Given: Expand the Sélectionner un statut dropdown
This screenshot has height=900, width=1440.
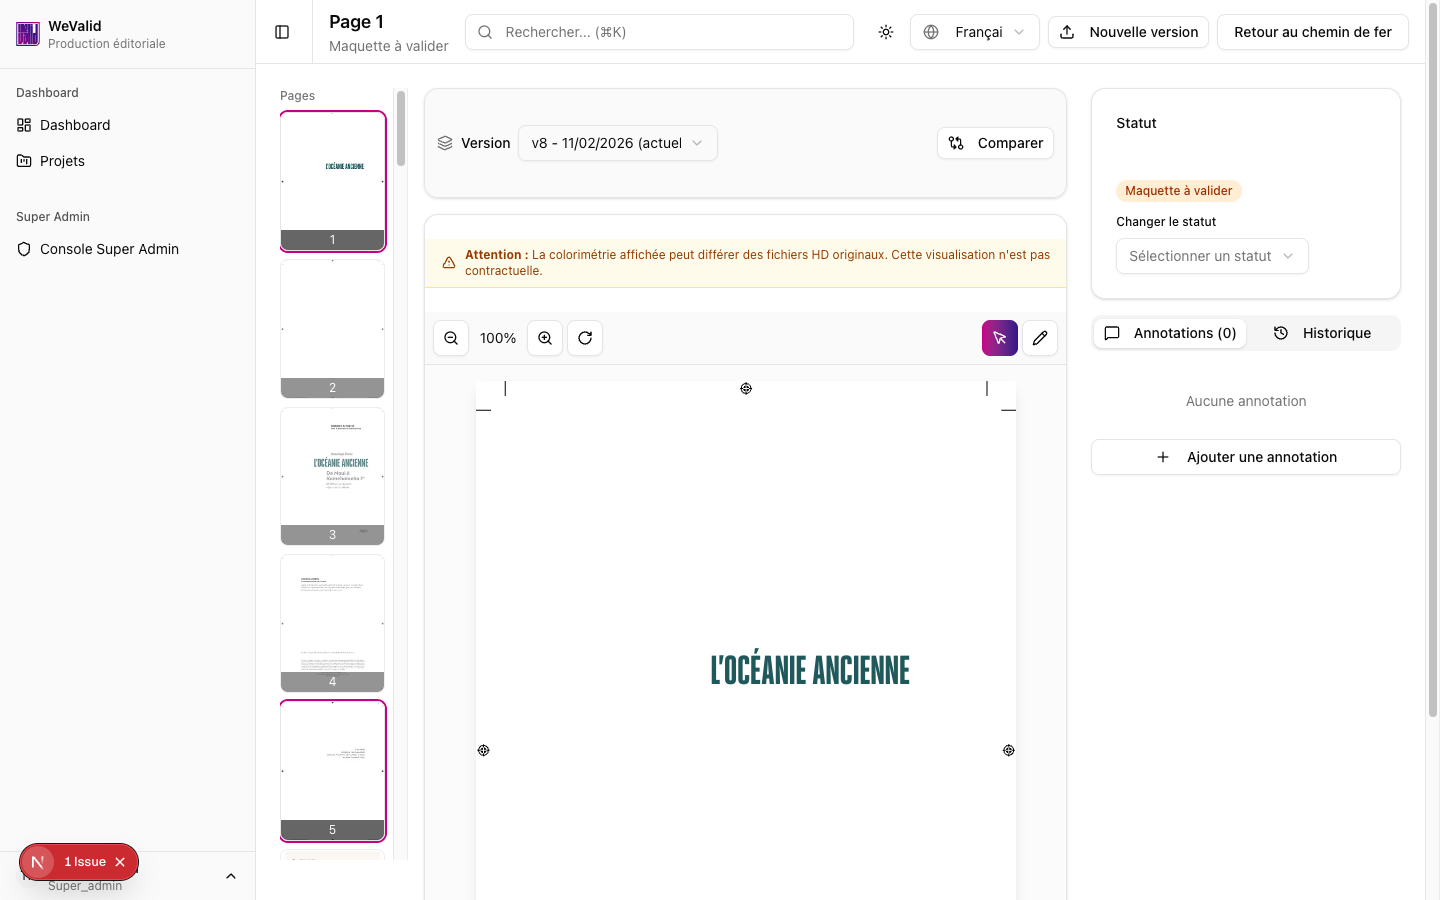Looking at the screenshot, I should (1211, 256).
